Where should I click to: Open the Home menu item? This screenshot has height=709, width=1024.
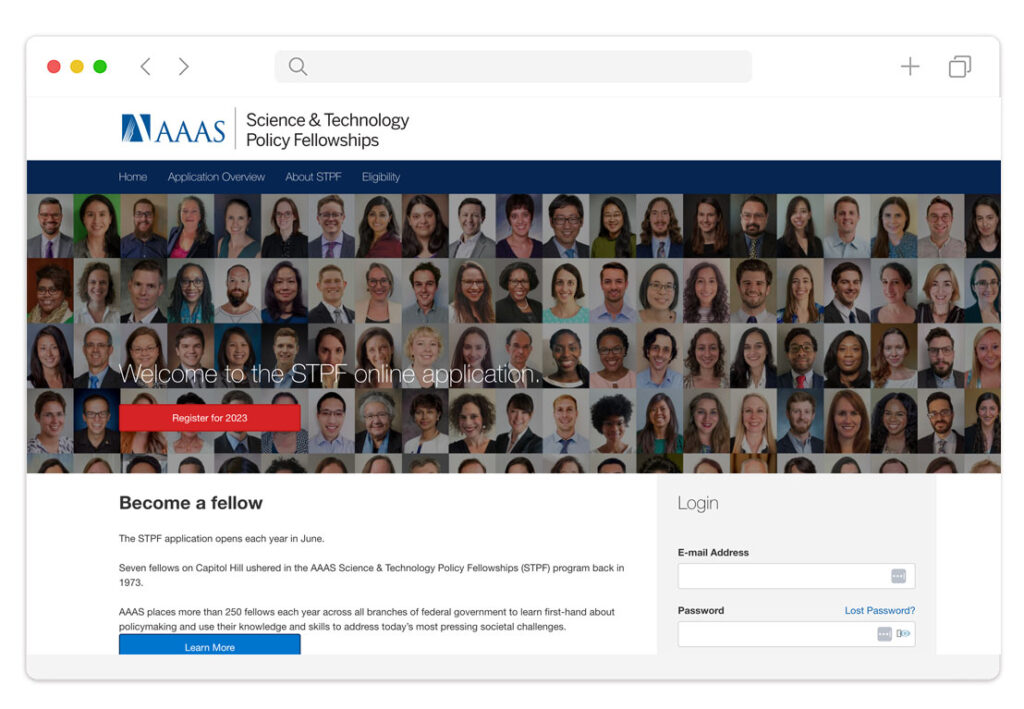point(133,177)
